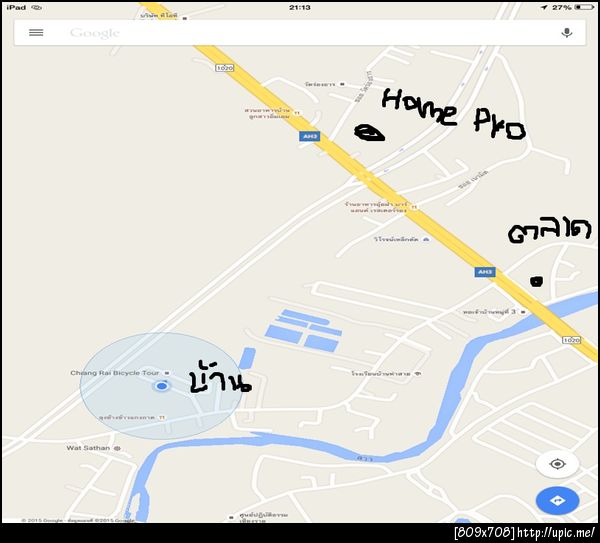The height and width of the screenshot is (543, 600).
Task: Tap the iPad battery indicator
Action: pyautogui.click(x=584, y=7)
